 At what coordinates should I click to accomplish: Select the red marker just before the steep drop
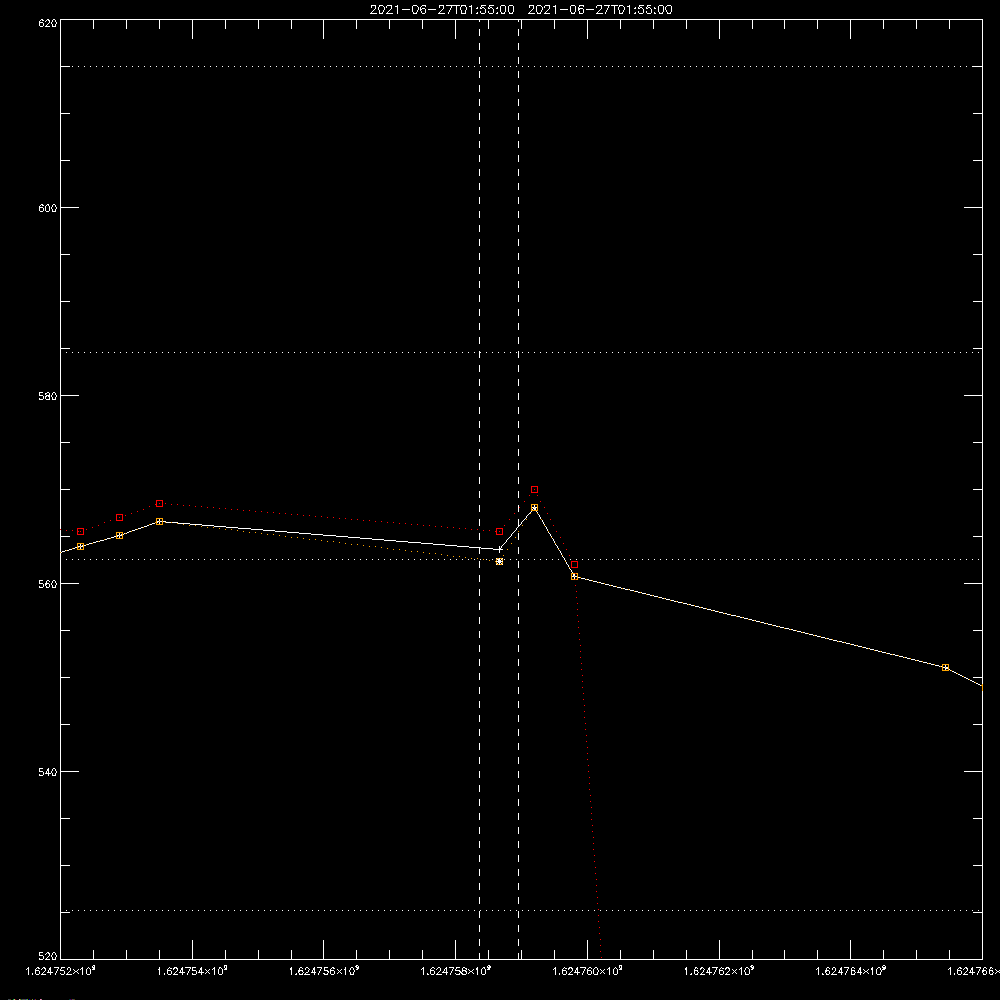pyautogui.click(x=575, y=564)
